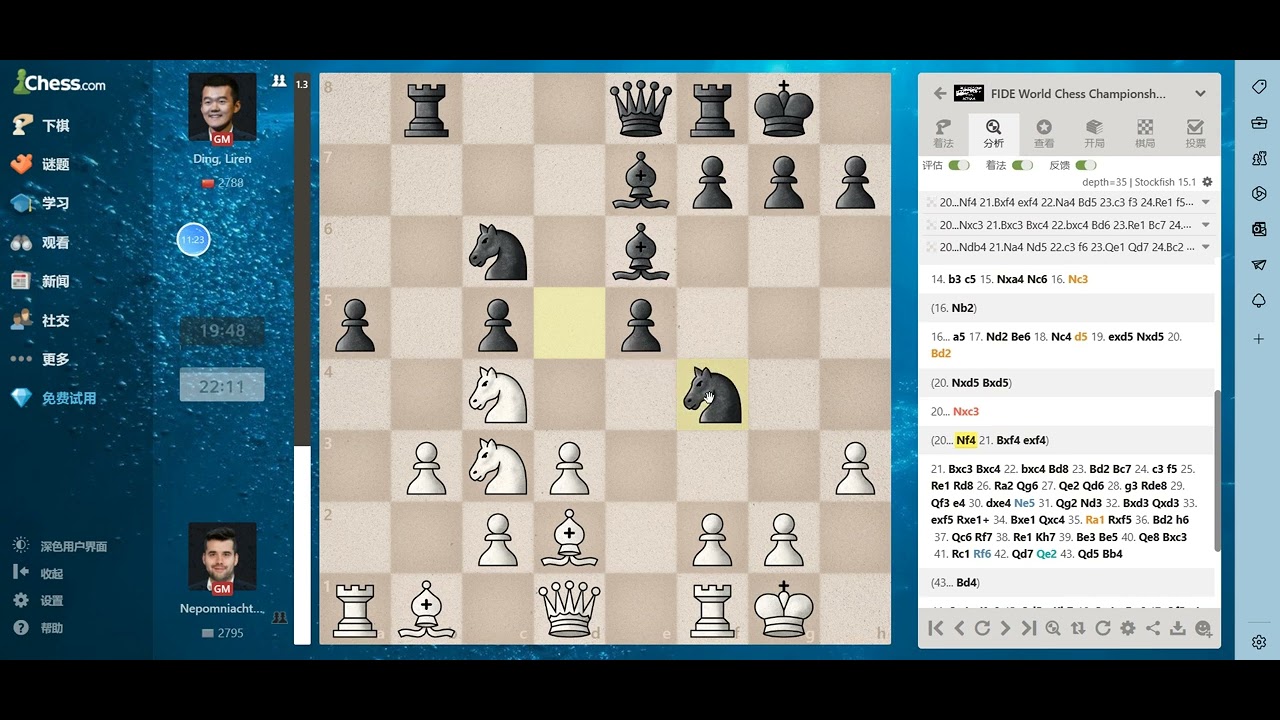
Task: Select move Bd2 in the main line
Action: click(941, 353)
